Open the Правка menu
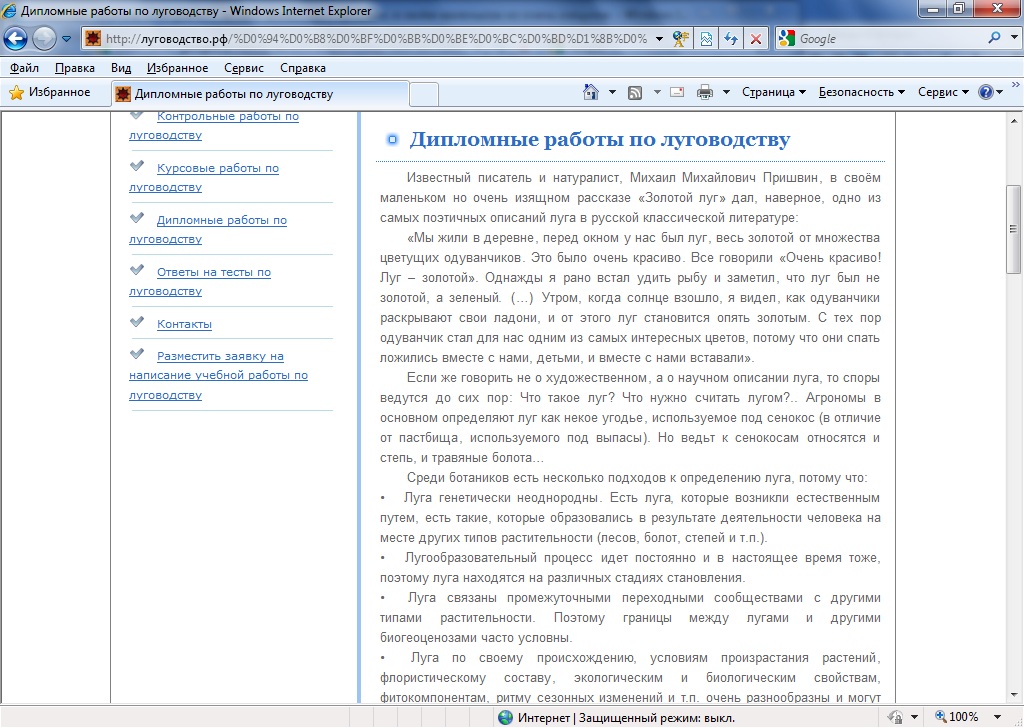This screenshot has width=1024, height=728. coord(74,68)
